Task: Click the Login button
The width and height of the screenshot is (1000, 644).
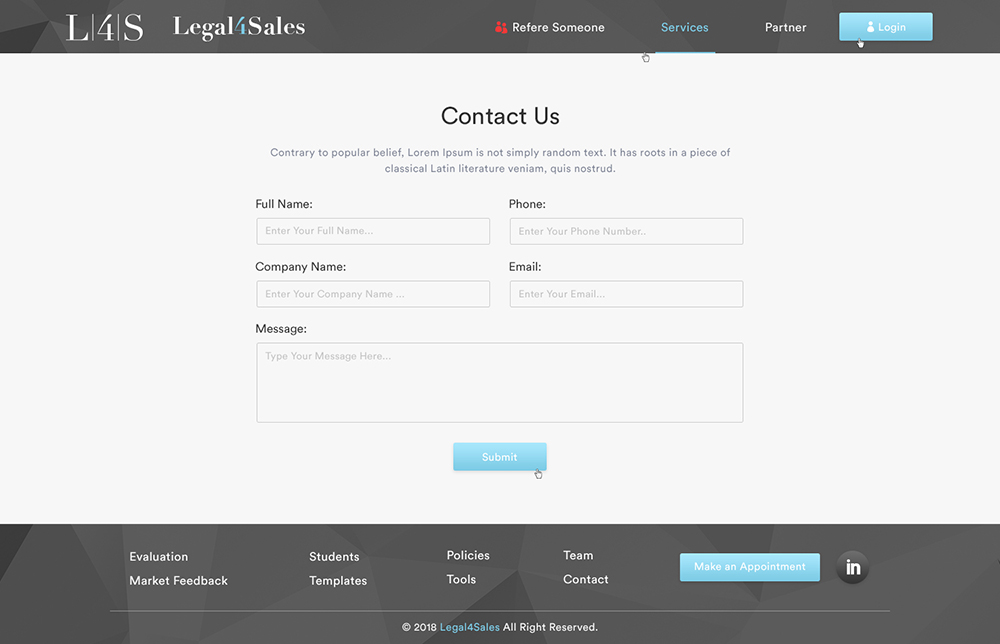Action: pyautogui.click(x=886, y=27)
